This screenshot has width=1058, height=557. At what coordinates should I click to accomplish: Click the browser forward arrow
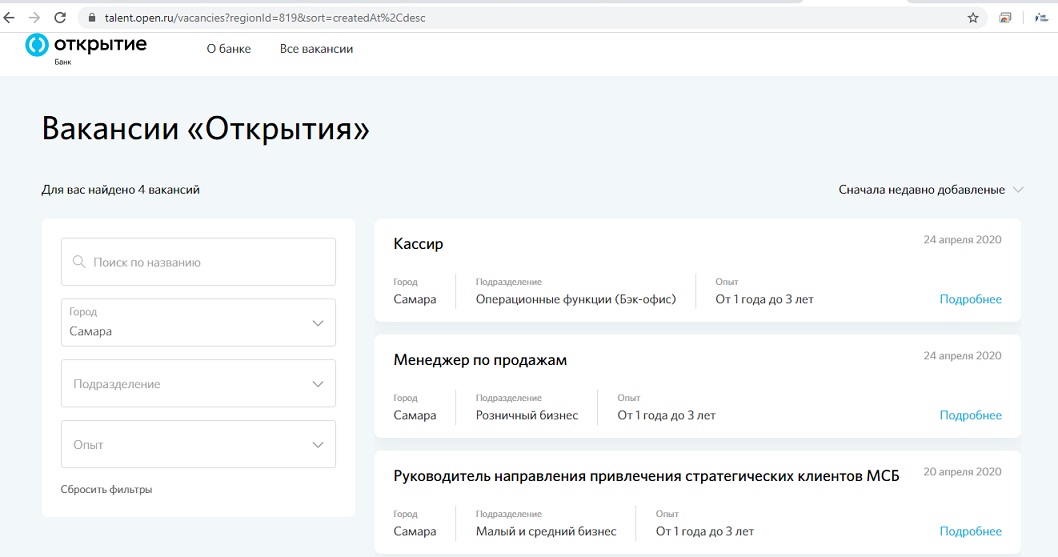(x=34, y=18)
